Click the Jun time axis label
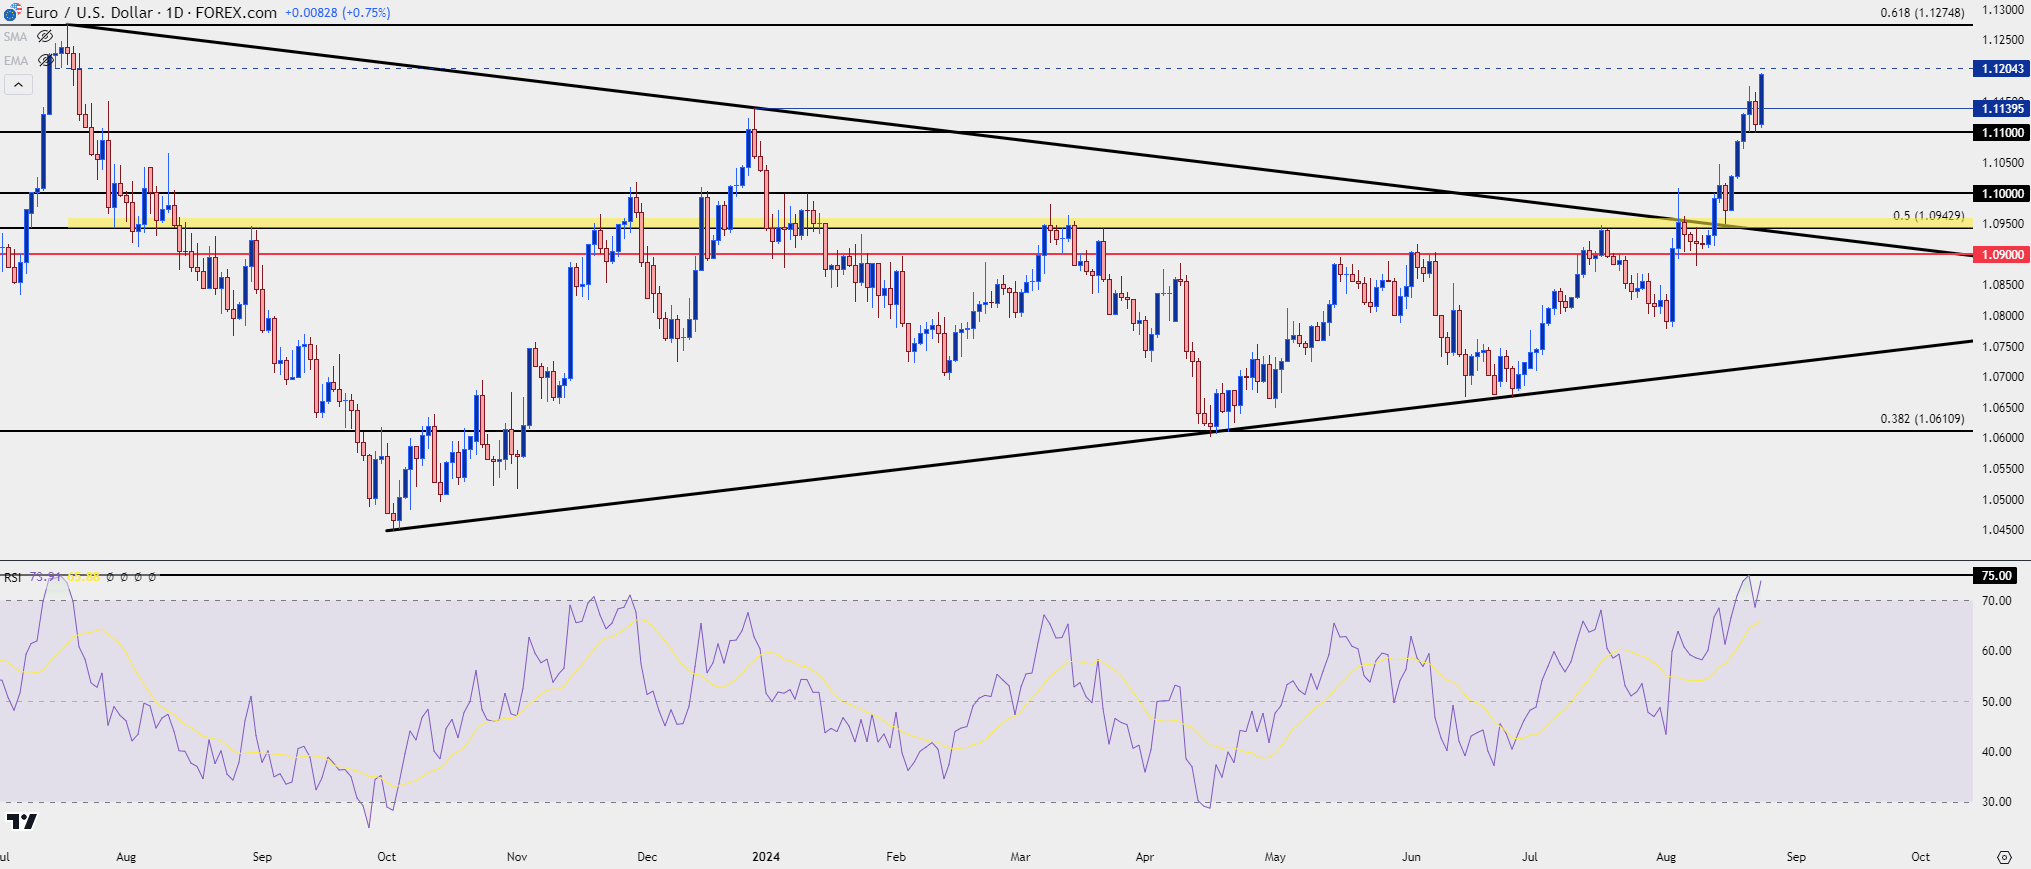This screenshot has height=869, width=2031. 1411,857
